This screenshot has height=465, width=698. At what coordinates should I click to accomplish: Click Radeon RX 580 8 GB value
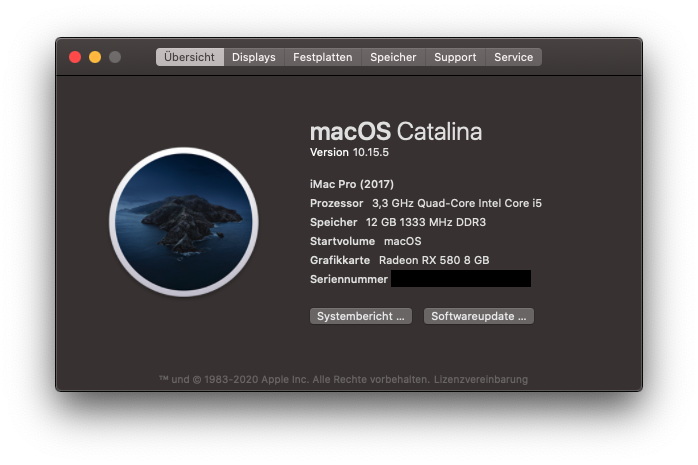tap(434, 260)
